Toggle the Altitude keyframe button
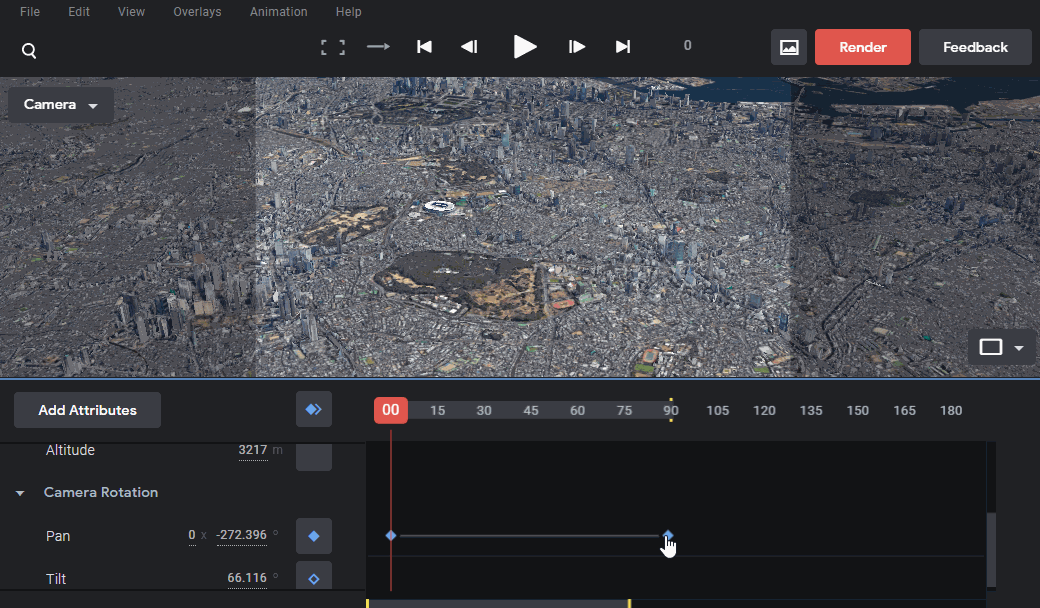 (314, 456)
